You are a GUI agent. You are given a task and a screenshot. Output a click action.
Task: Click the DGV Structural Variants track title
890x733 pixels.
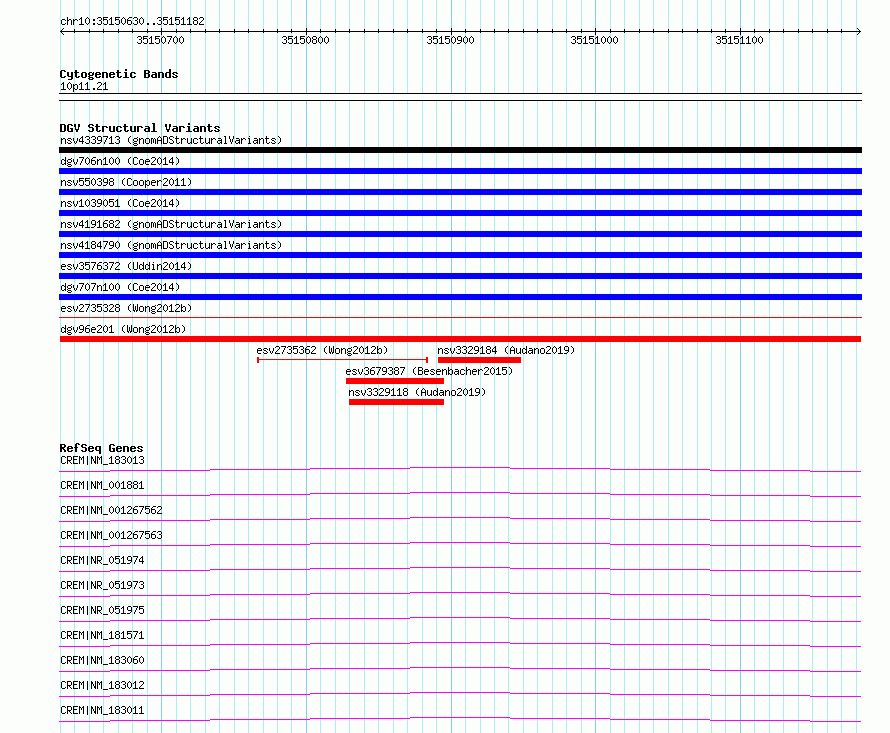point(140,128)
